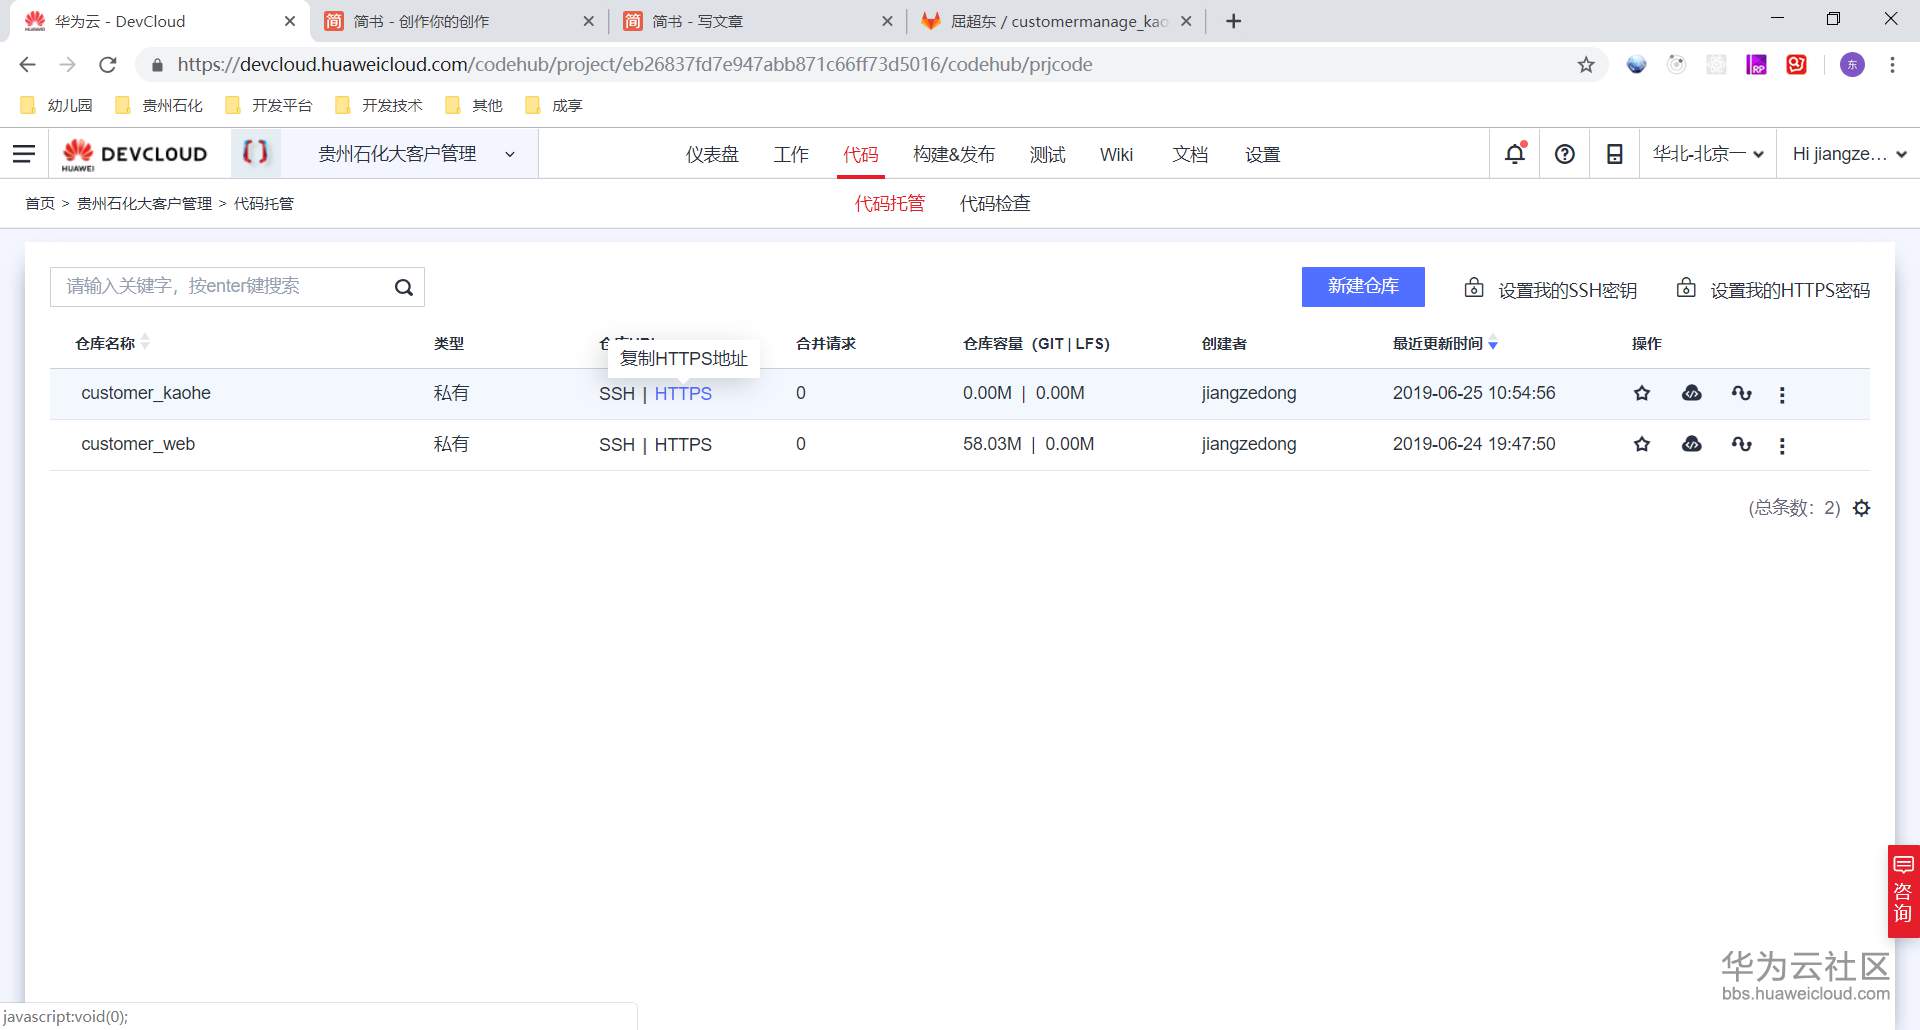Open the 开发平台 bookmark folder
This screenshot has width=1920, height=1030.
coord(269,105)
